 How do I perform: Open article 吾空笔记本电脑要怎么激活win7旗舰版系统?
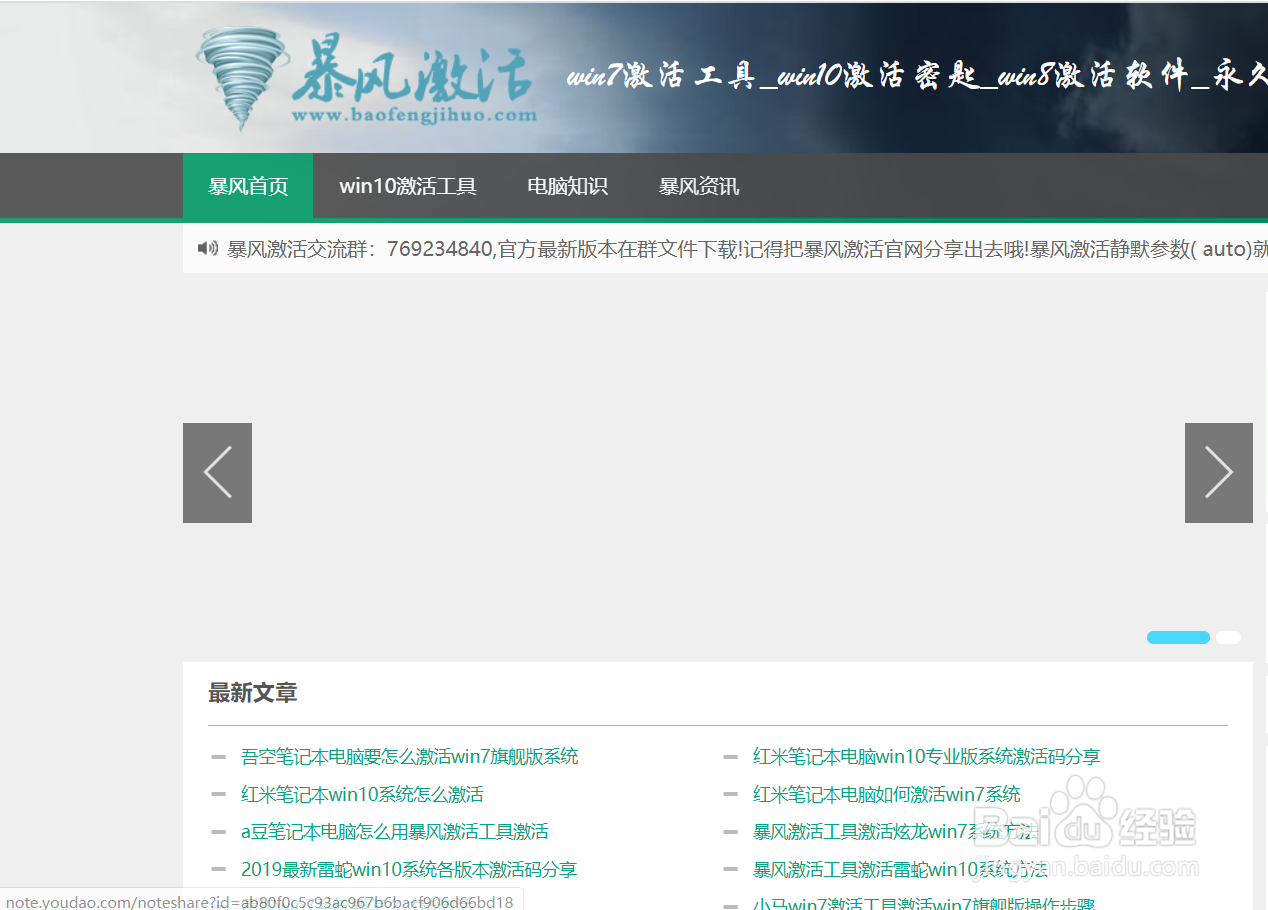[x=410, y=757]
